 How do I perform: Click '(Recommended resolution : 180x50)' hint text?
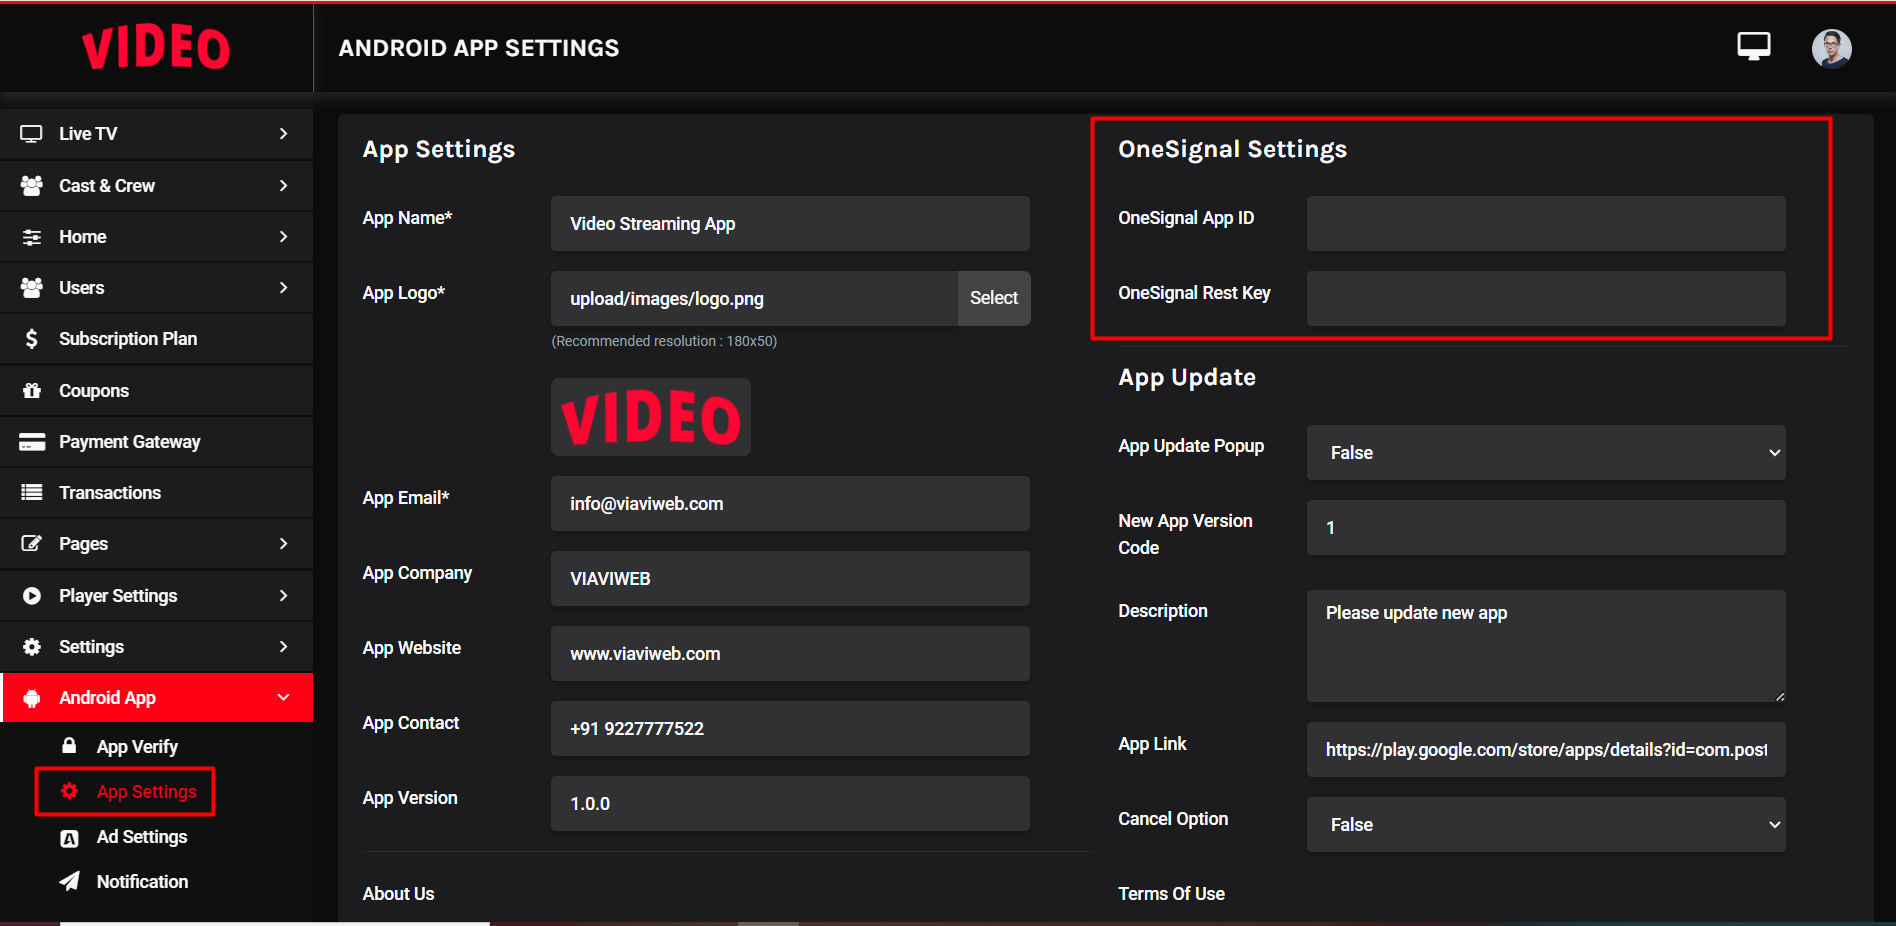tap(664, 342)
